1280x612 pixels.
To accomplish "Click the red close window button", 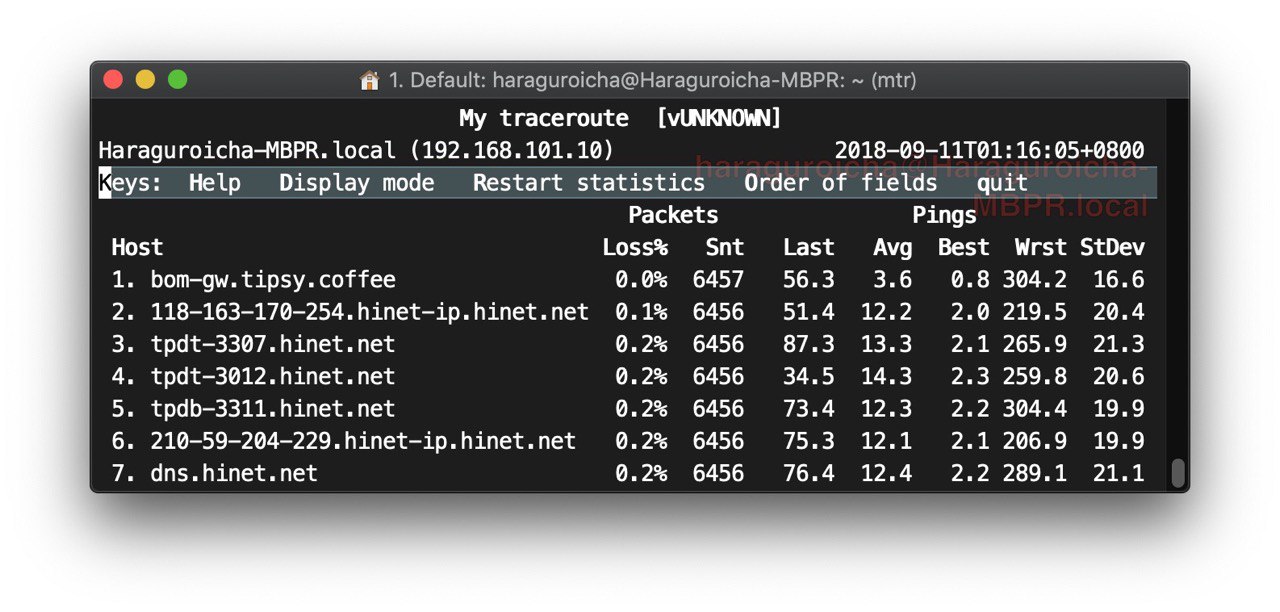I will tap(113, 79).
